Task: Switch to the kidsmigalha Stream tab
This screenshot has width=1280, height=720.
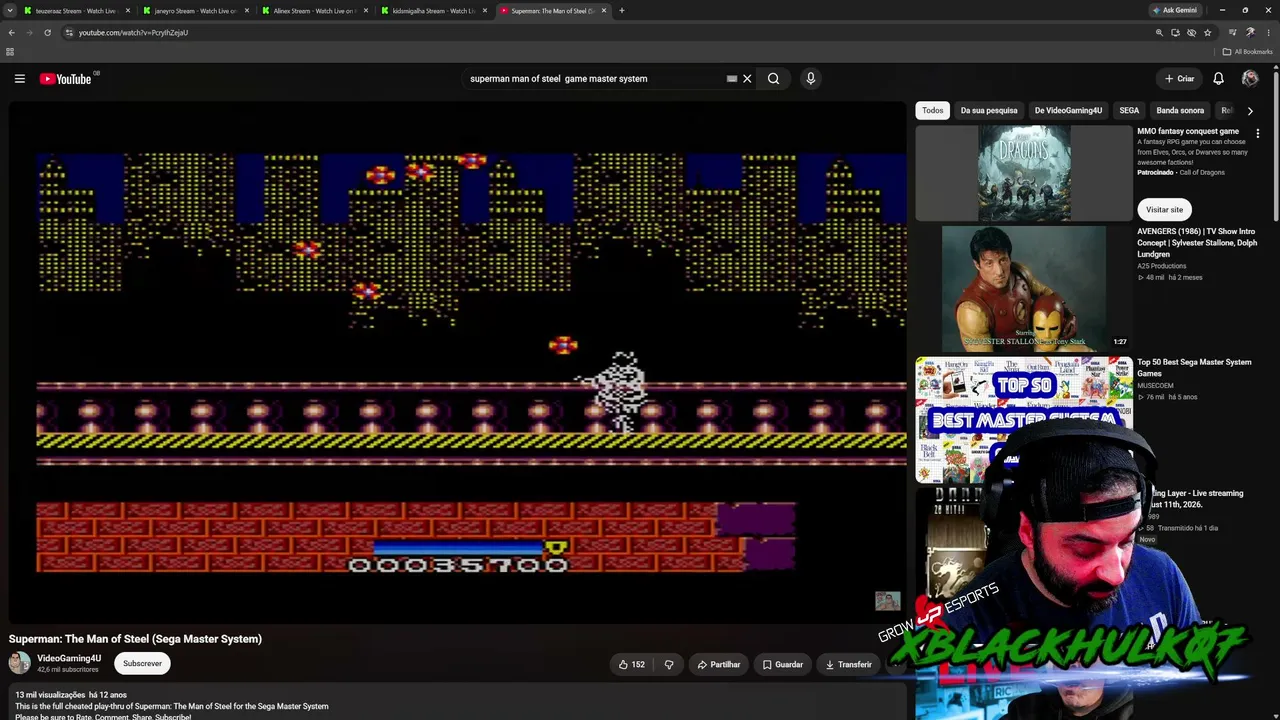Action: tap(434, 11)
